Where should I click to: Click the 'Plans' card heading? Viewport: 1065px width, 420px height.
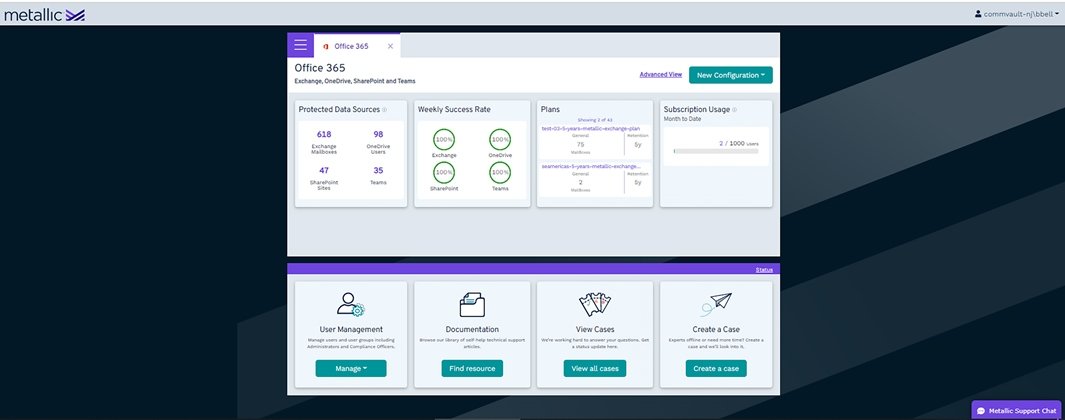[550, 109]
